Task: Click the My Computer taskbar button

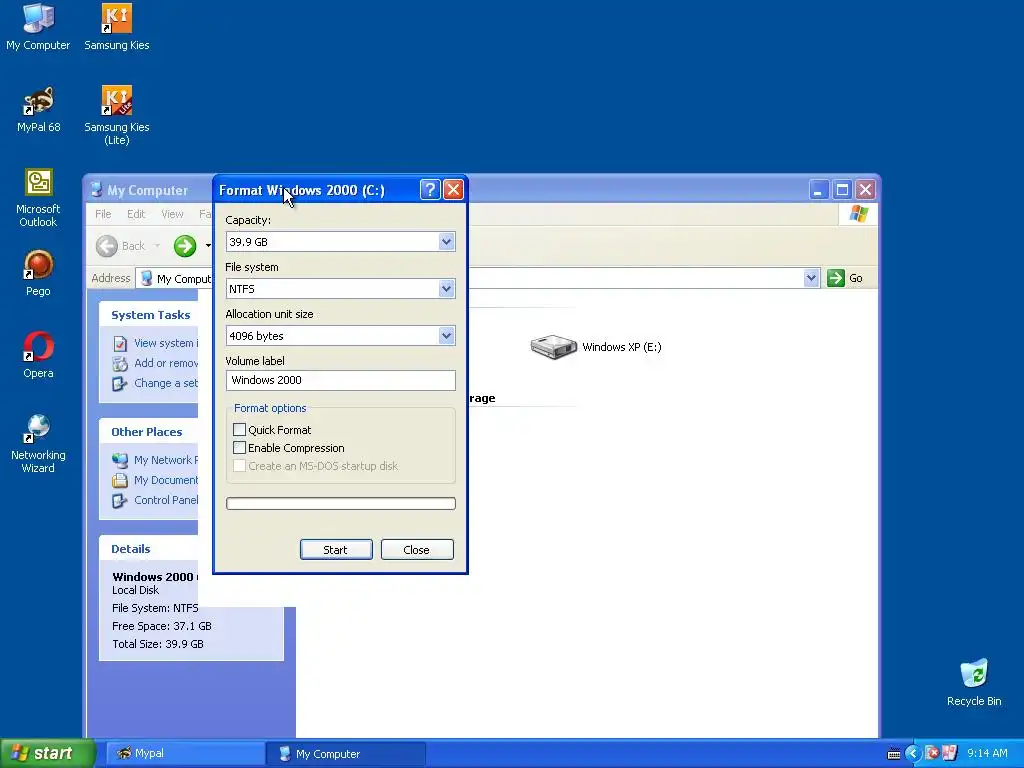Action: (x=346, y=754)
